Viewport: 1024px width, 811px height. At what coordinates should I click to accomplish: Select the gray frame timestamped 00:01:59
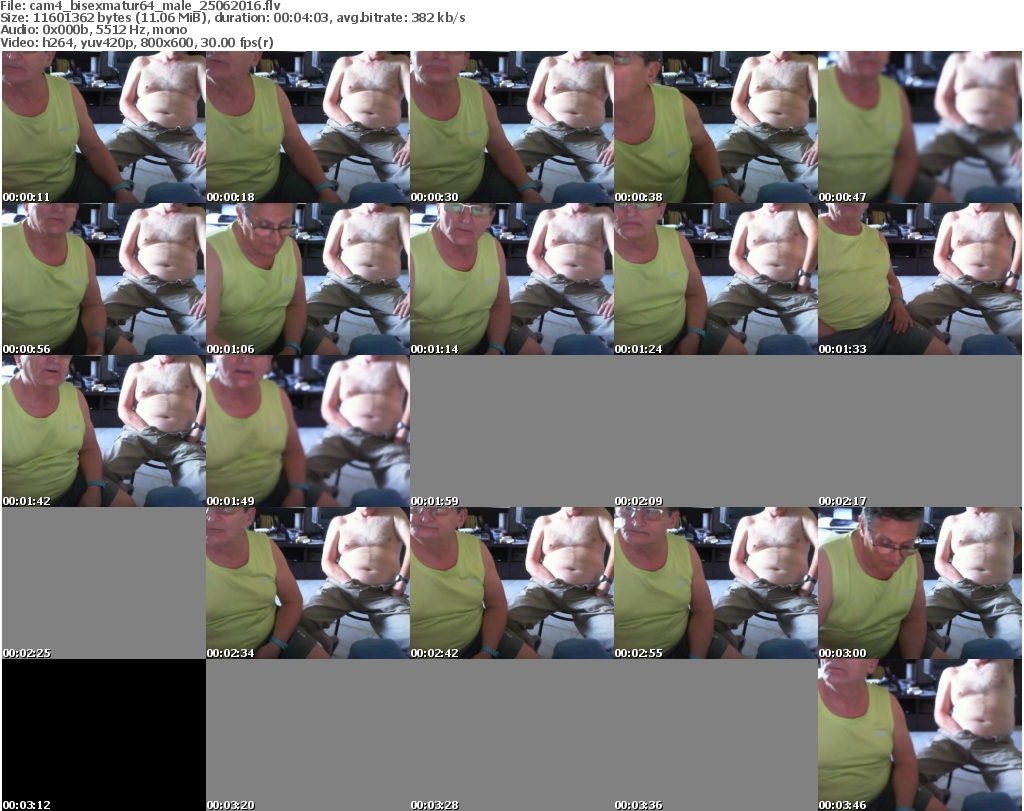[512, 431]
